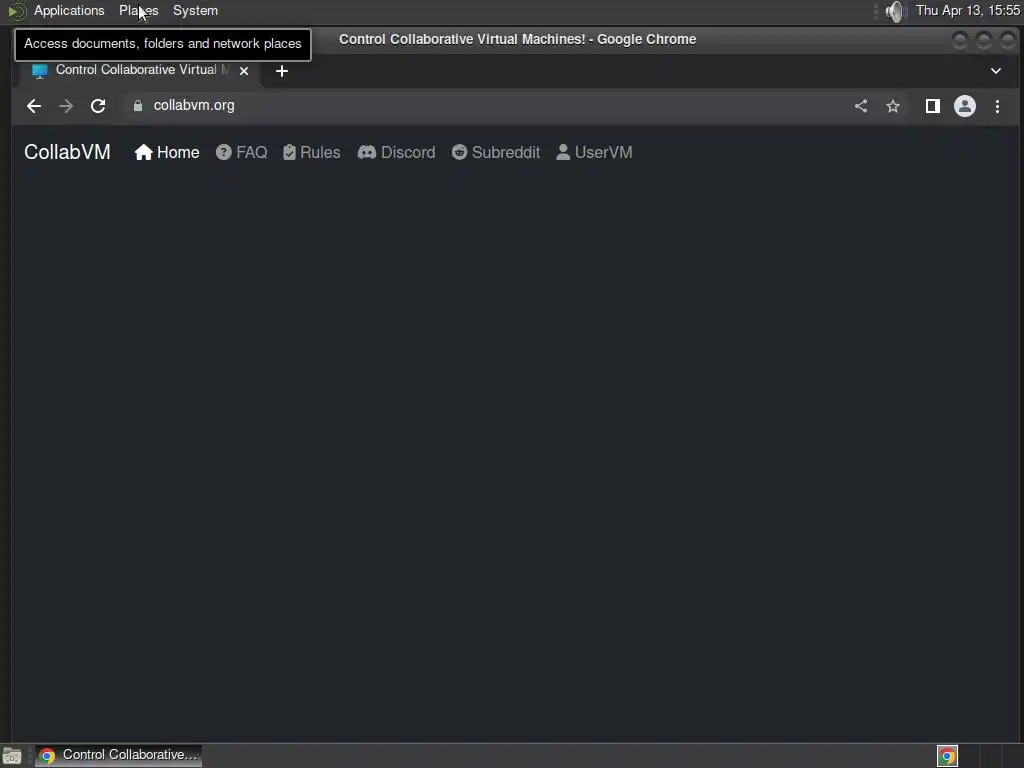The width and height of the screenshot is (1024, 768).
Task: Open Chrome's three-dot menu
Action: [997, 106]
